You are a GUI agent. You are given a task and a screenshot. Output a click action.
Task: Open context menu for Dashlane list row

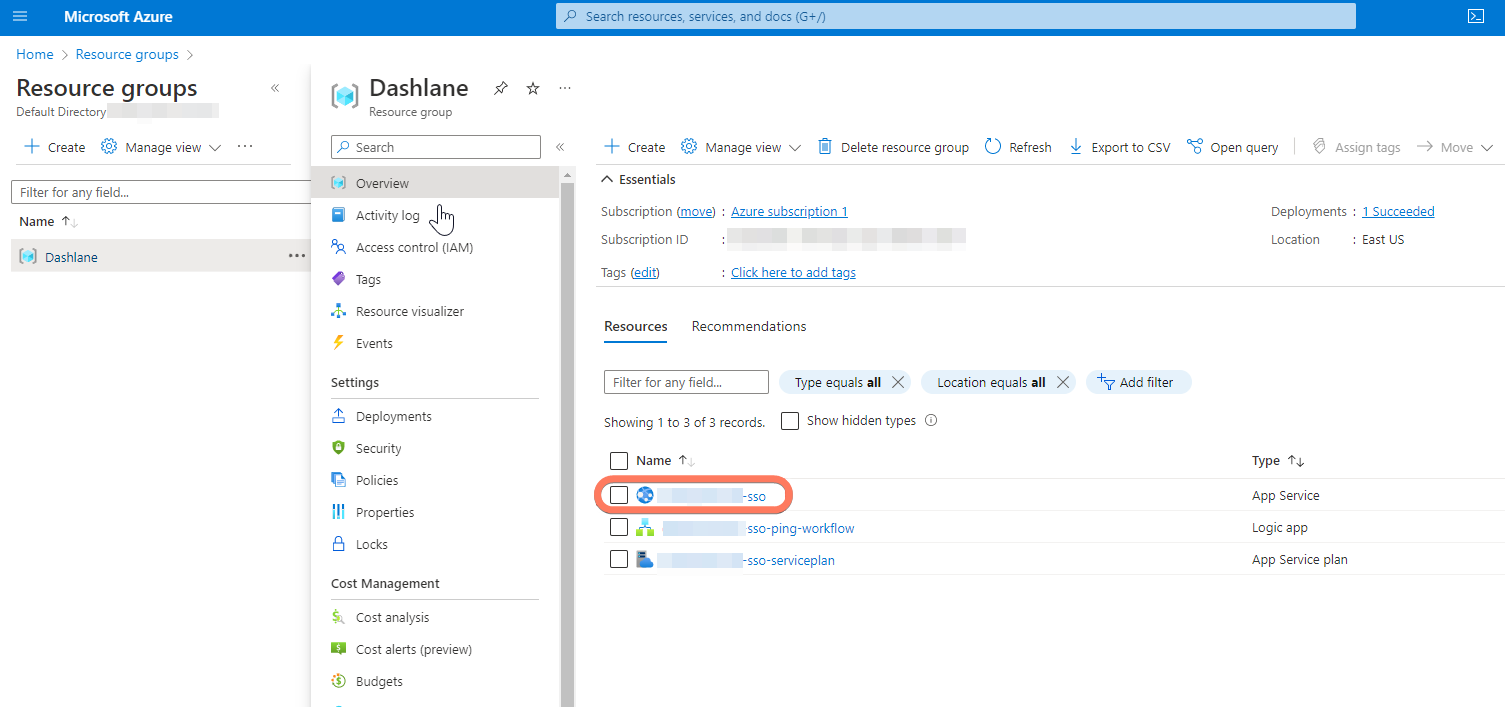296,256
